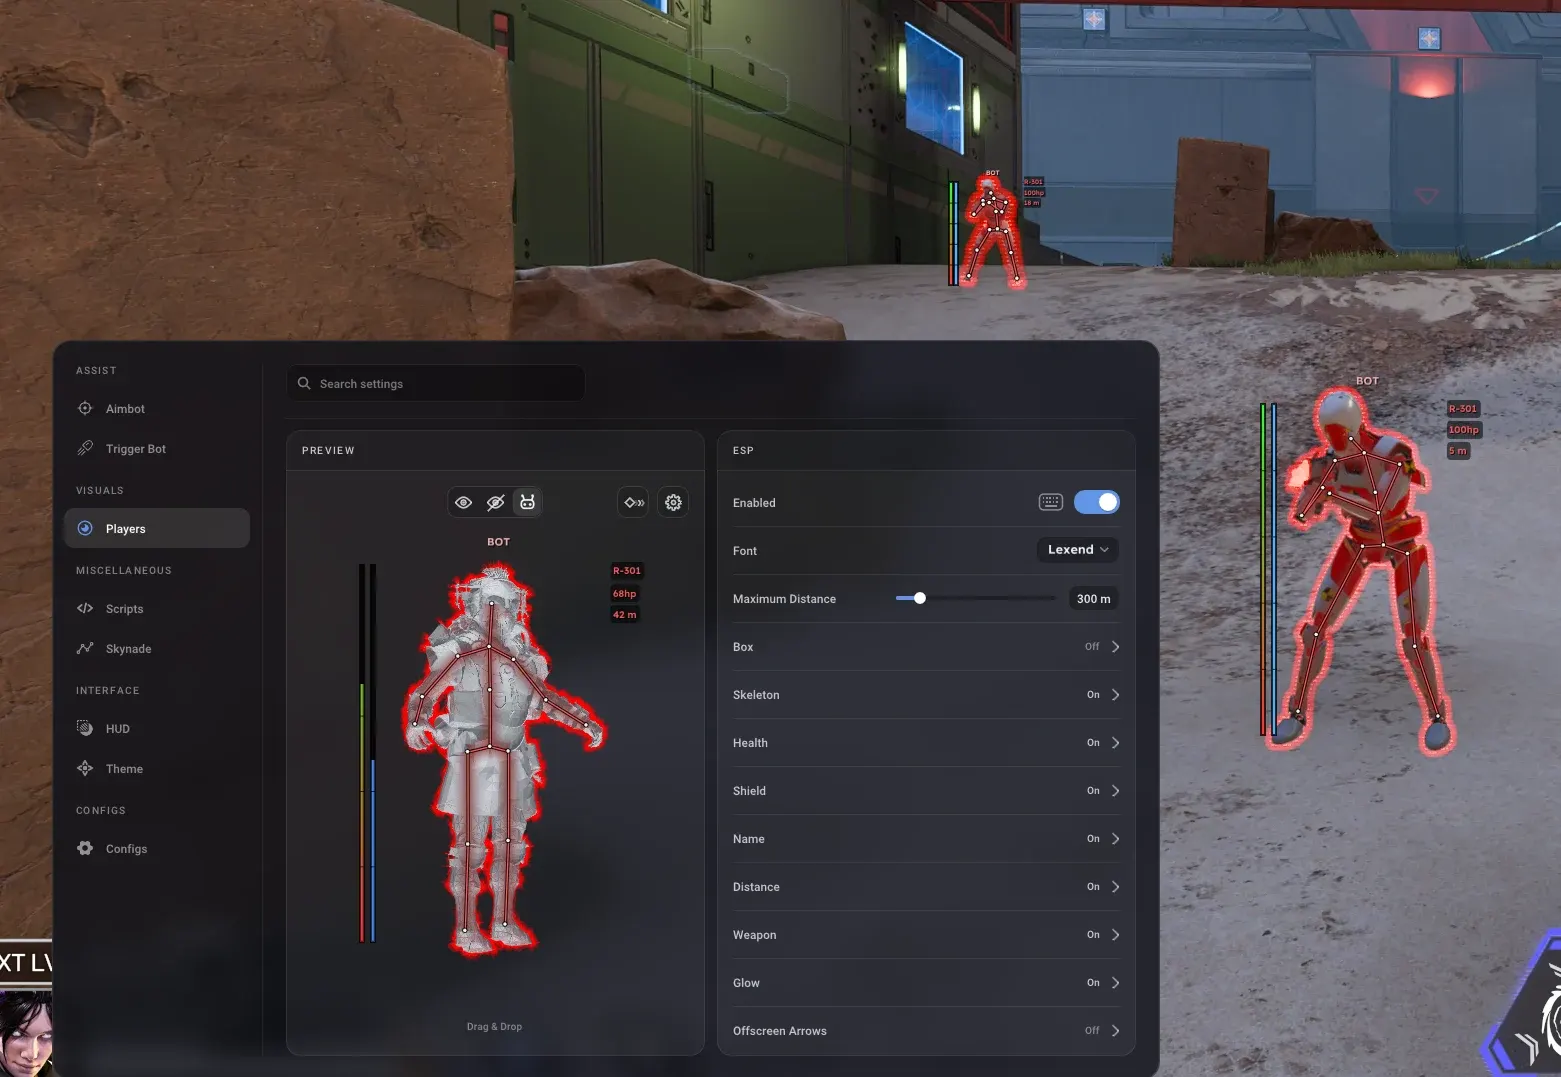
Task: Expand the Glow settings chevron
Action: [1115, 983]
